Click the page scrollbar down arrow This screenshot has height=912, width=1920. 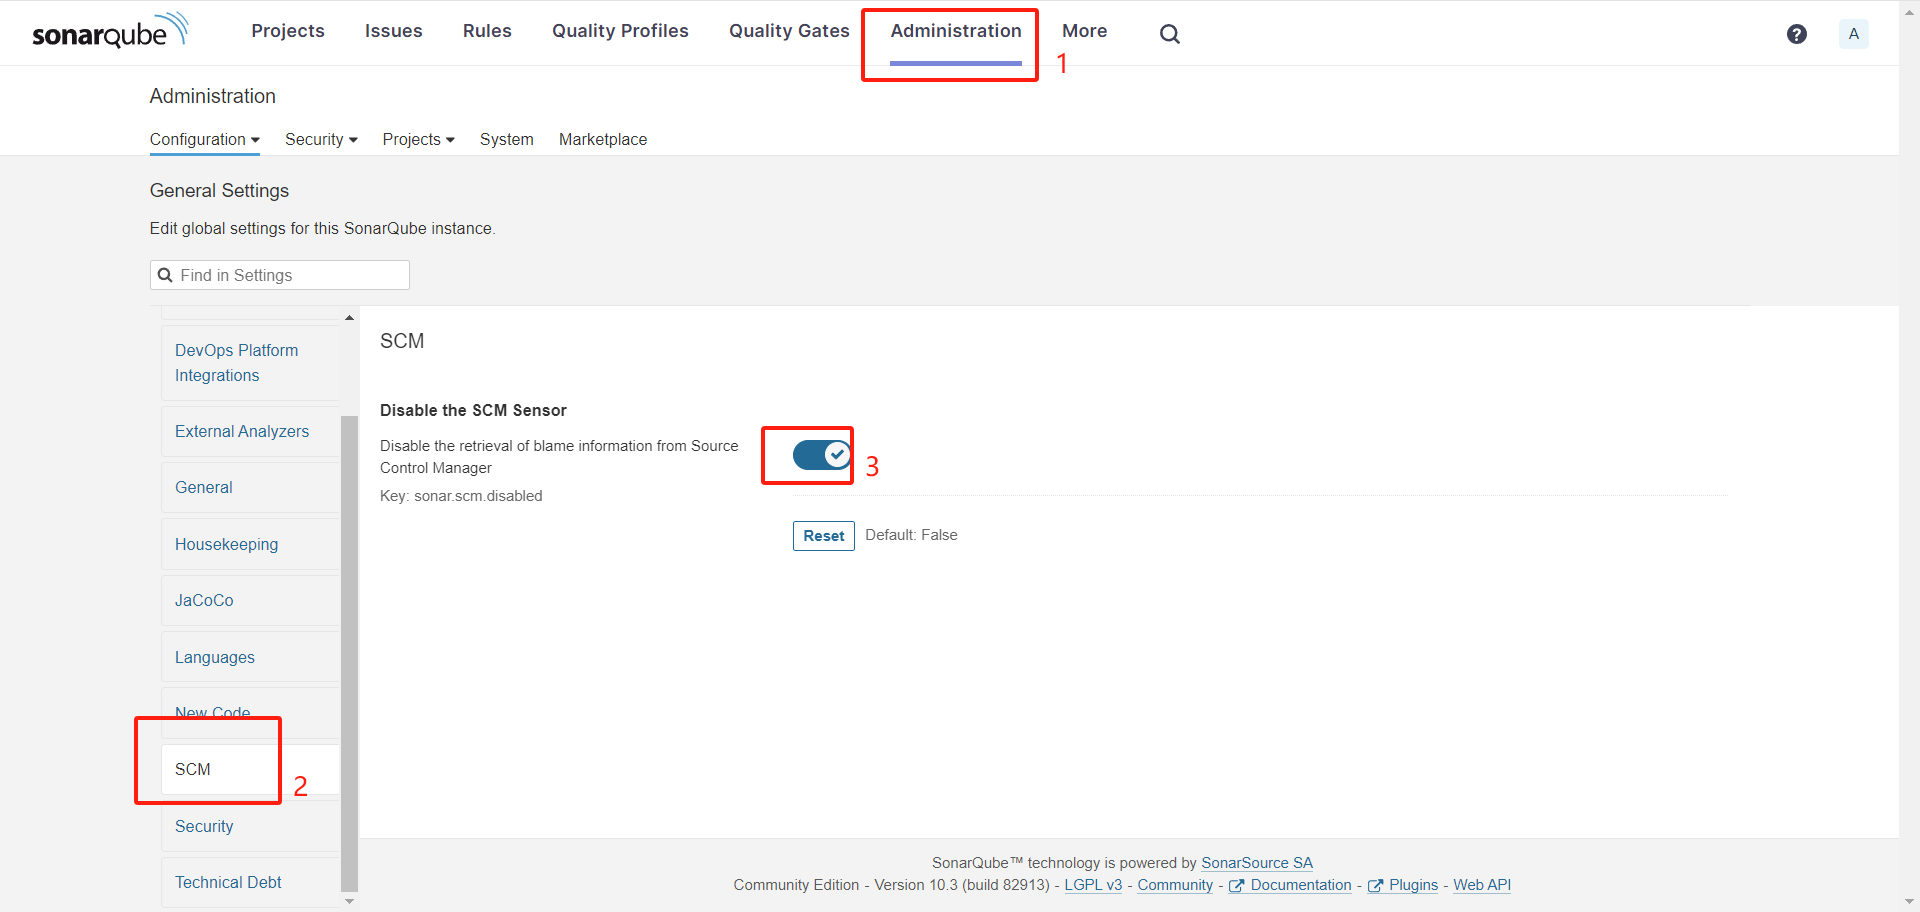click(x=1909, y=902)
